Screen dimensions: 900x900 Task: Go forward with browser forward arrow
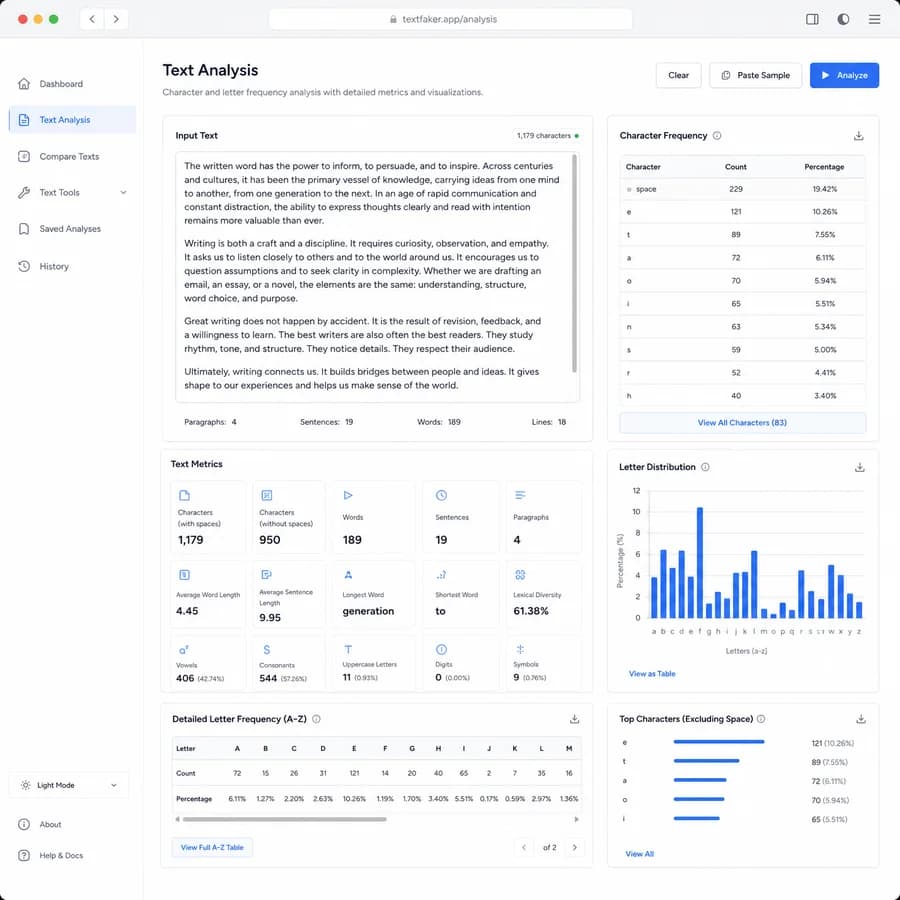pyautogui.click(x=116, y=19)
